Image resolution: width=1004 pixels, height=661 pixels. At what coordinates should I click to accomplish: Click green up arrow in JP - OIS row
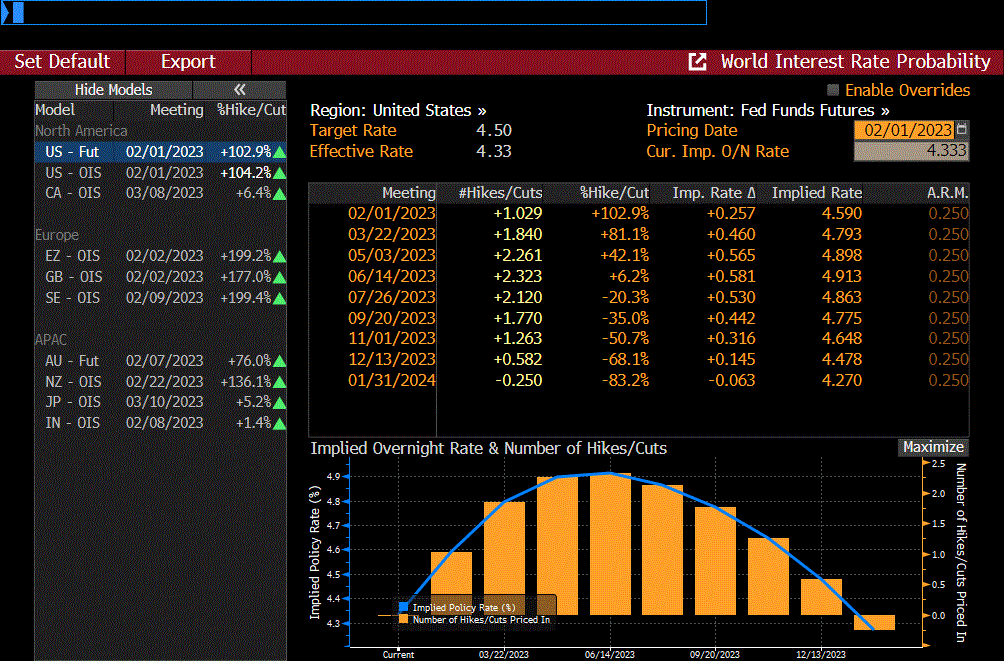click(279, 402)
